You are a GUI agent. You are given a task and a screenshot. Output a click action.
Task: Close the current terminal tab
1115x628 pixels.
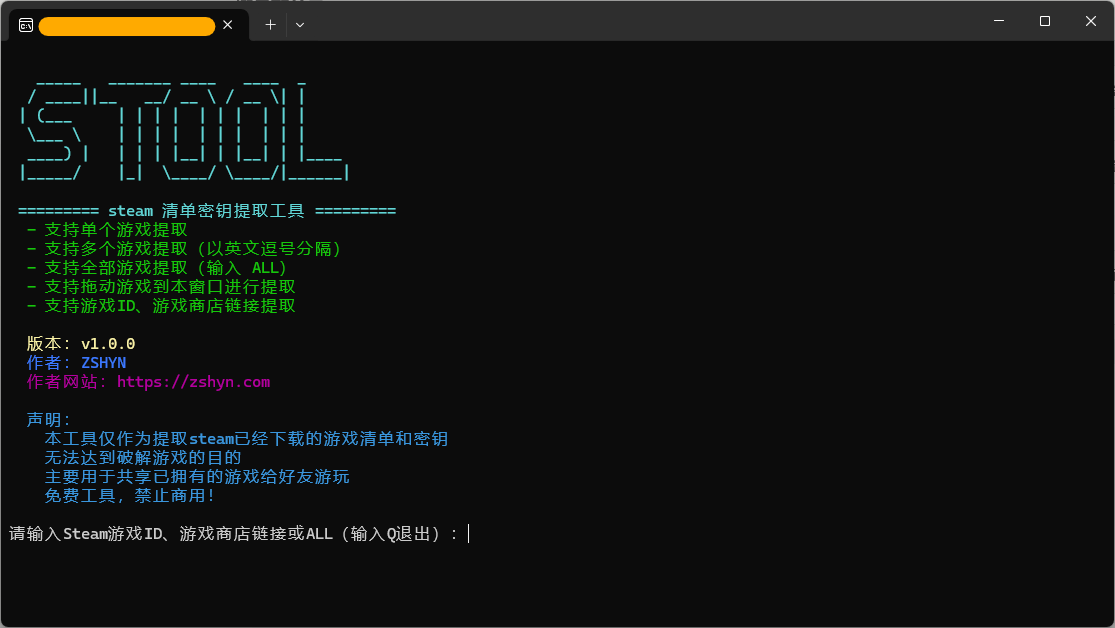(228, 25)
